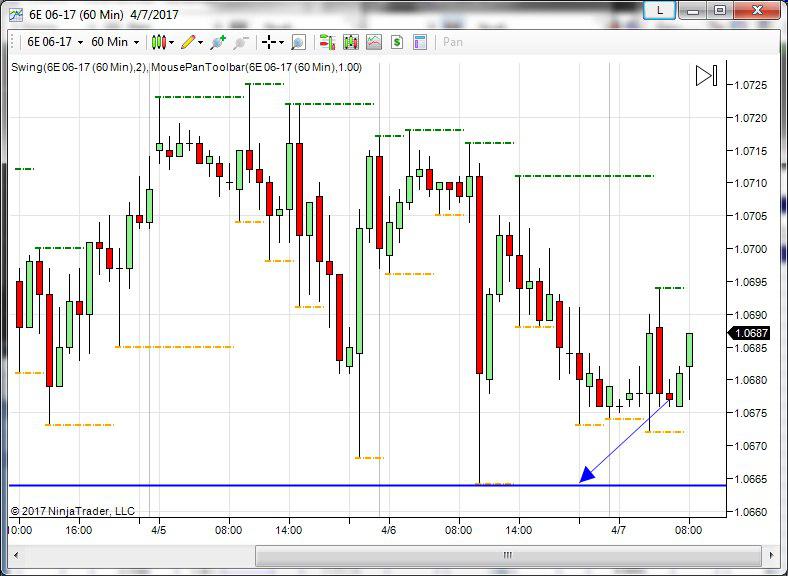Click the scrollbar left arrow
The height and width of the screenshot is (576, 788).
click(x=16, y=555)
